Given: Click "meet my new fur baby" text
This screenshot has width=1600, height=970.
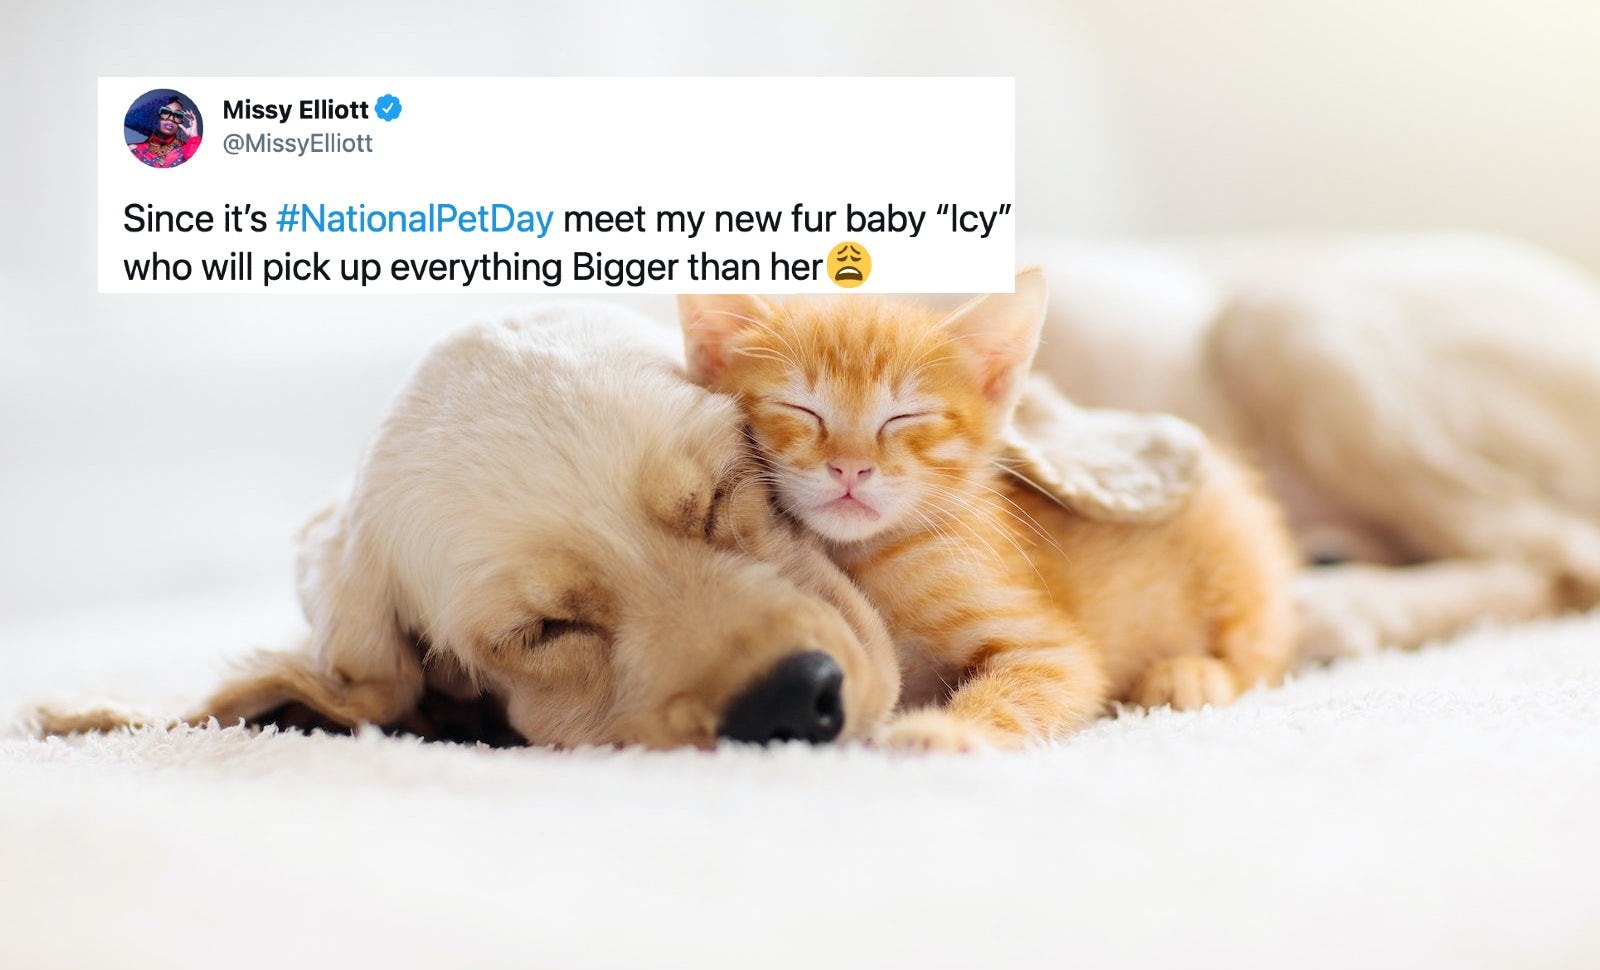Looking at the screenshot, I should click(x=744, y=218).
